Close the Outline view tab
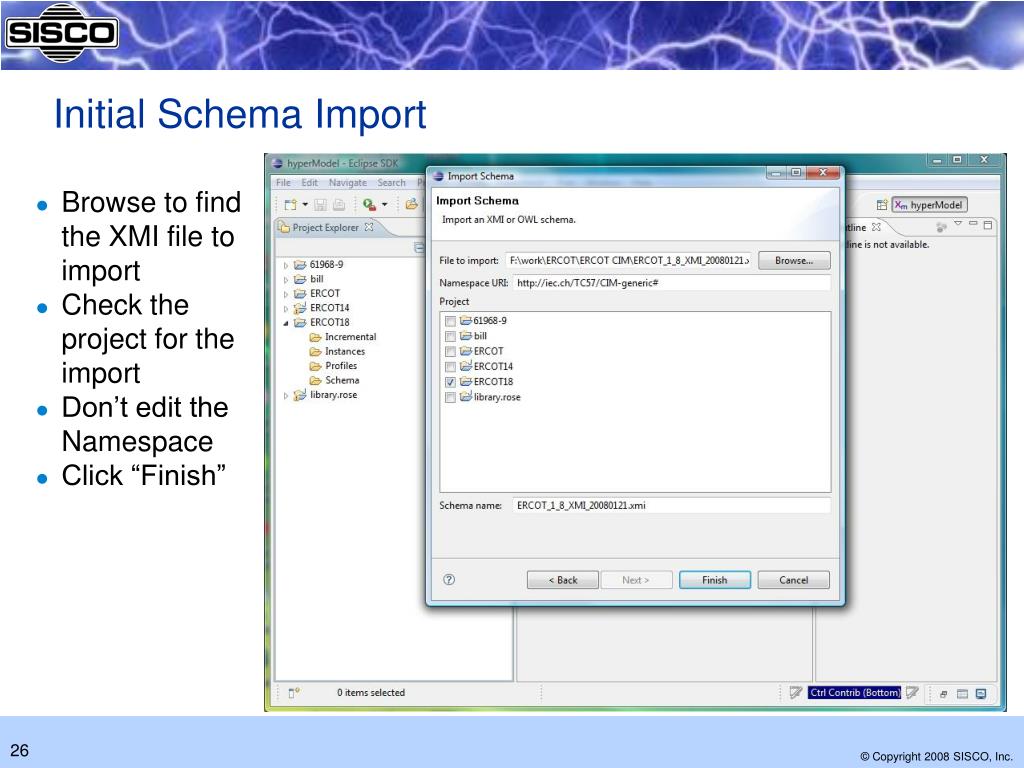Screen dimensions: 1024x768 coord(876,227)
